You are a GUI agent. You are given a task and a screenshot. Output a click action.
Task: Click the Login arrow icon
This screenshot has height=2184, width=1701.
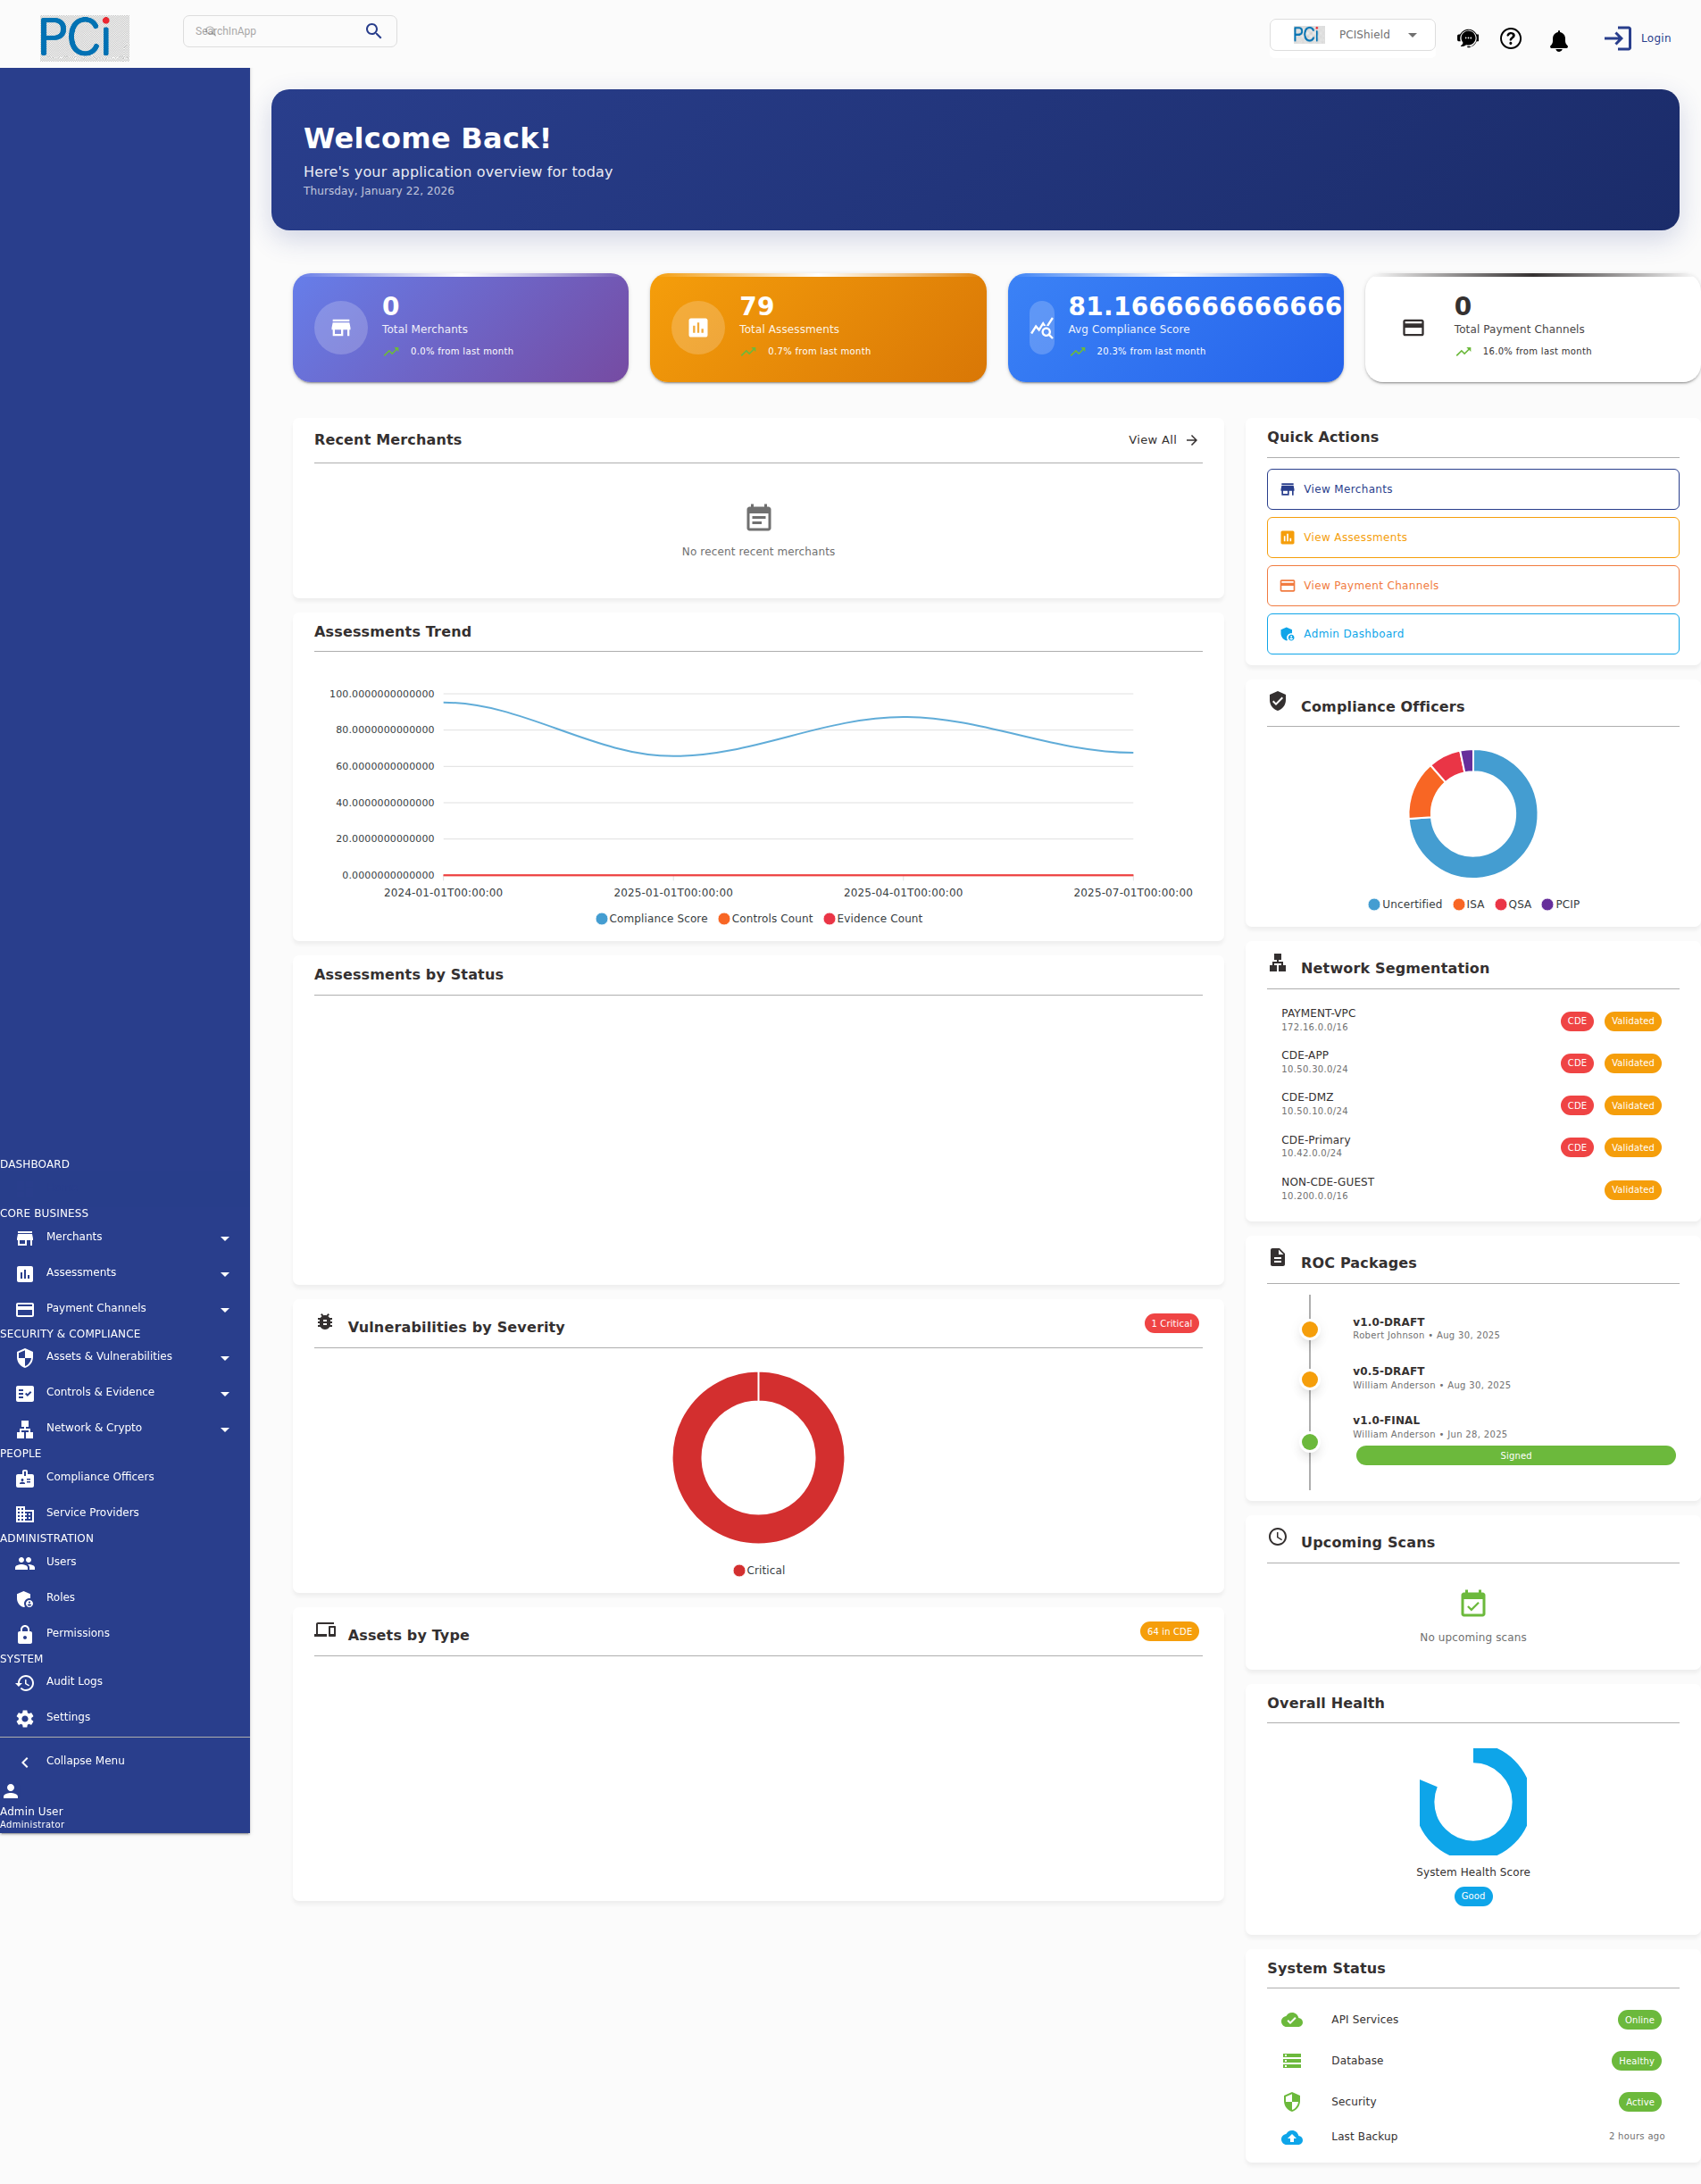[x=1616, y=38]
